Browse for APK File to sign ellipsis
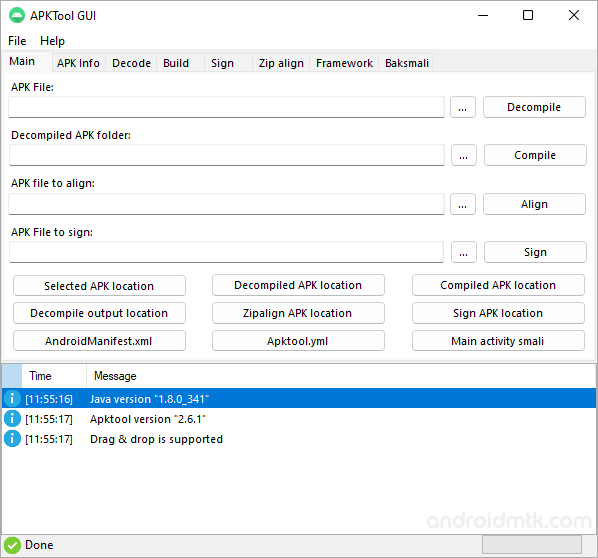This screenshot has width=598, height=558. 463,252
